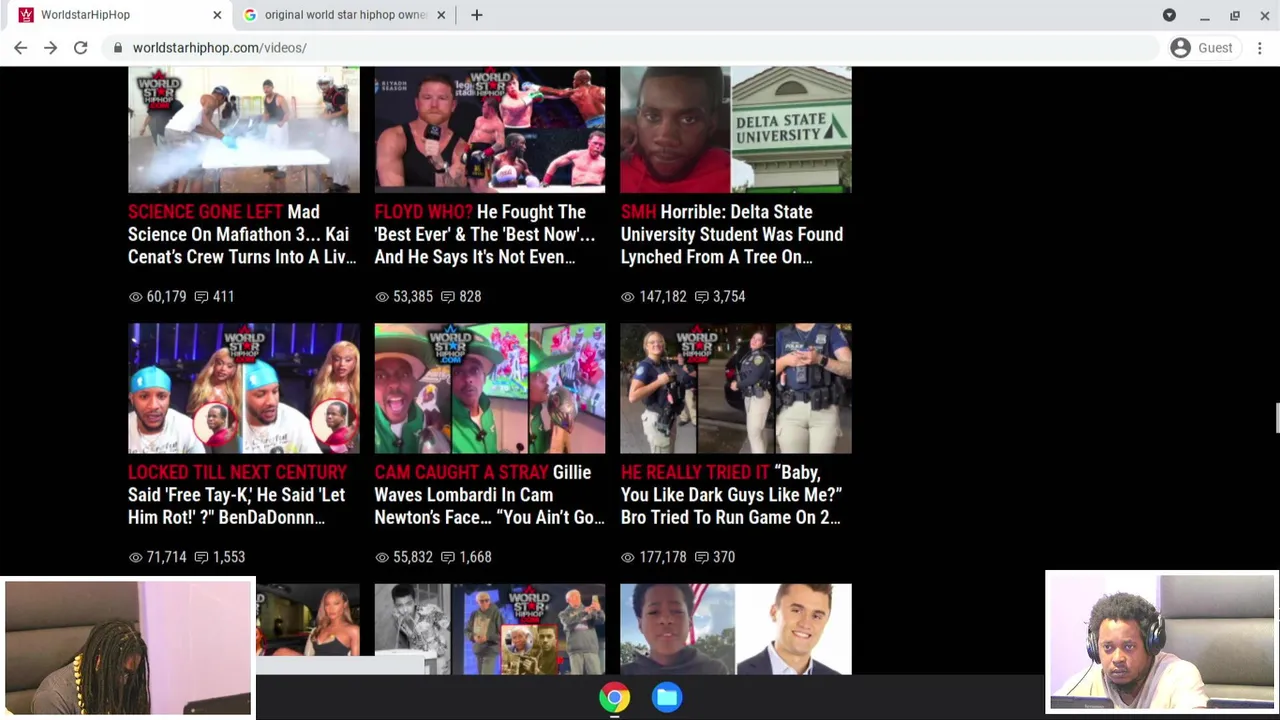Go forward with the browser forward arrow

50,48
